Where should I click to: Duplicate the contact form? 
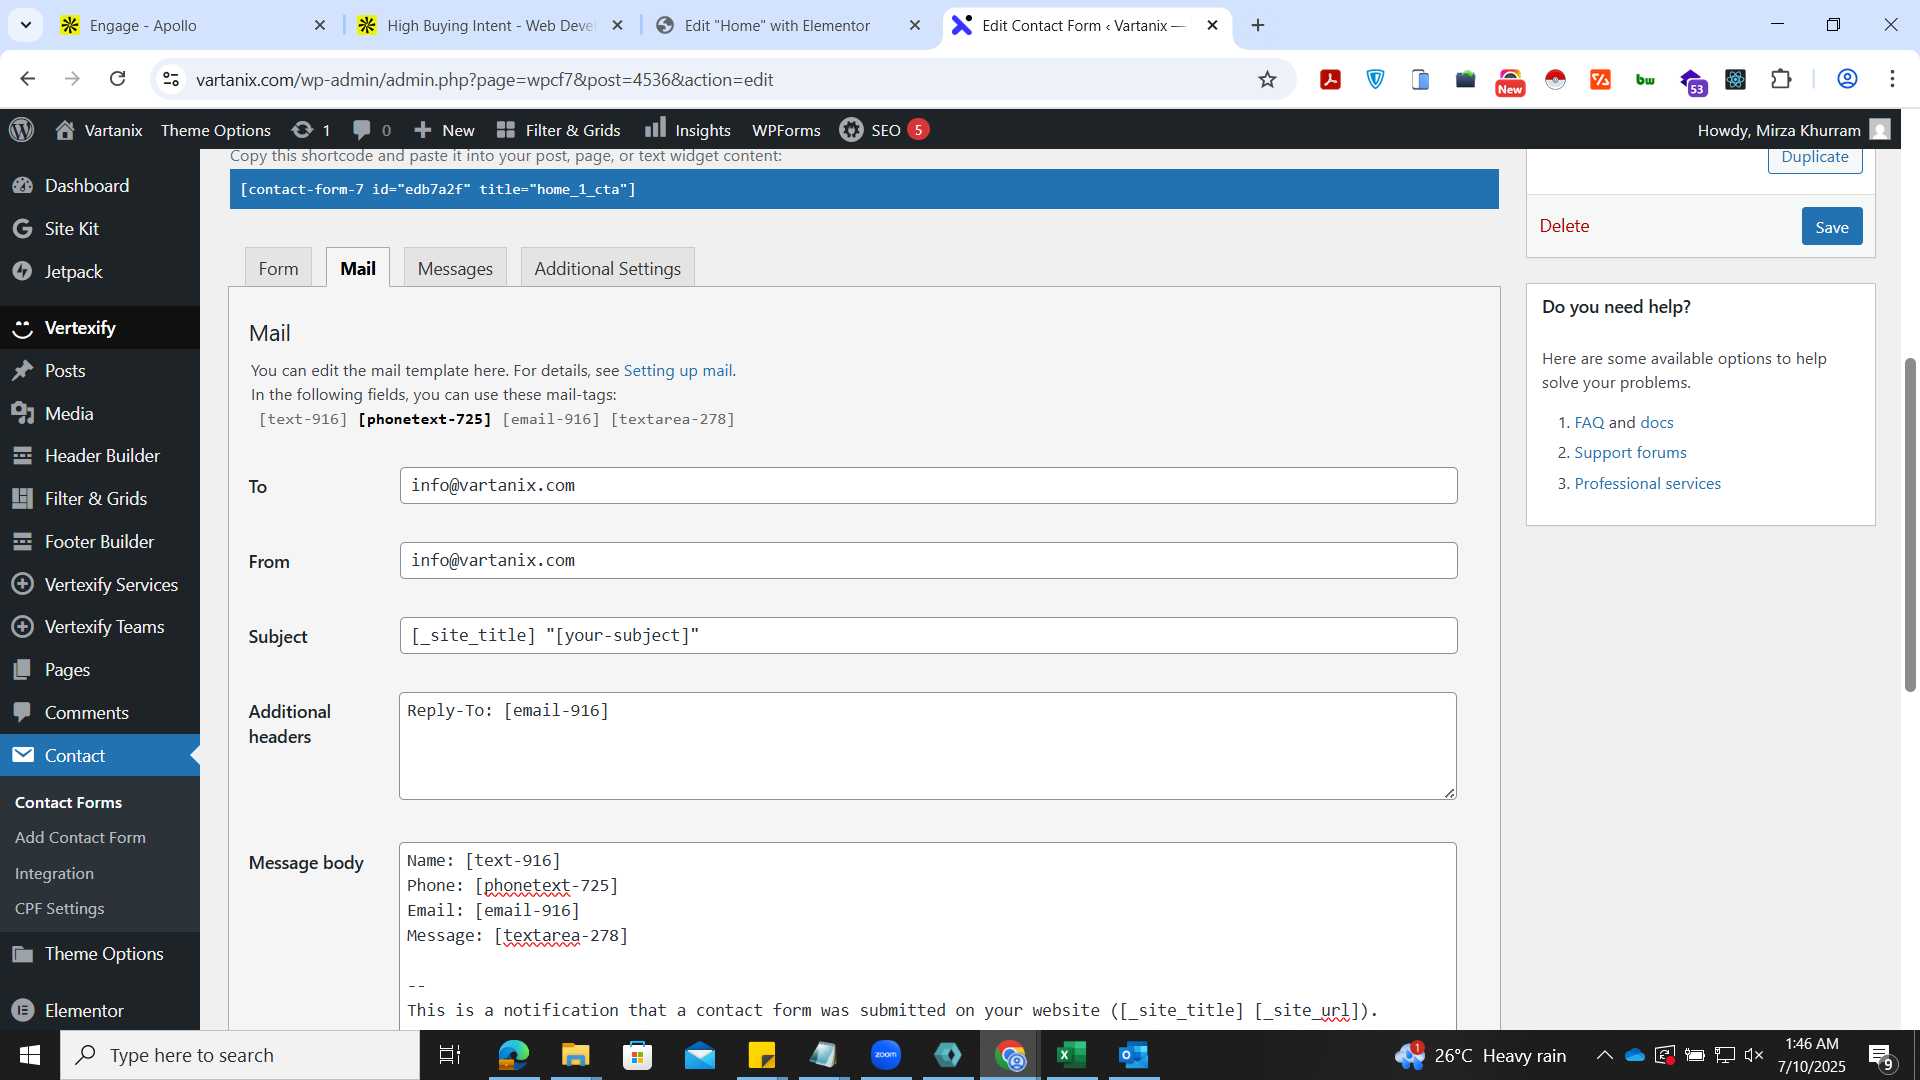[x=1815, y=157]
